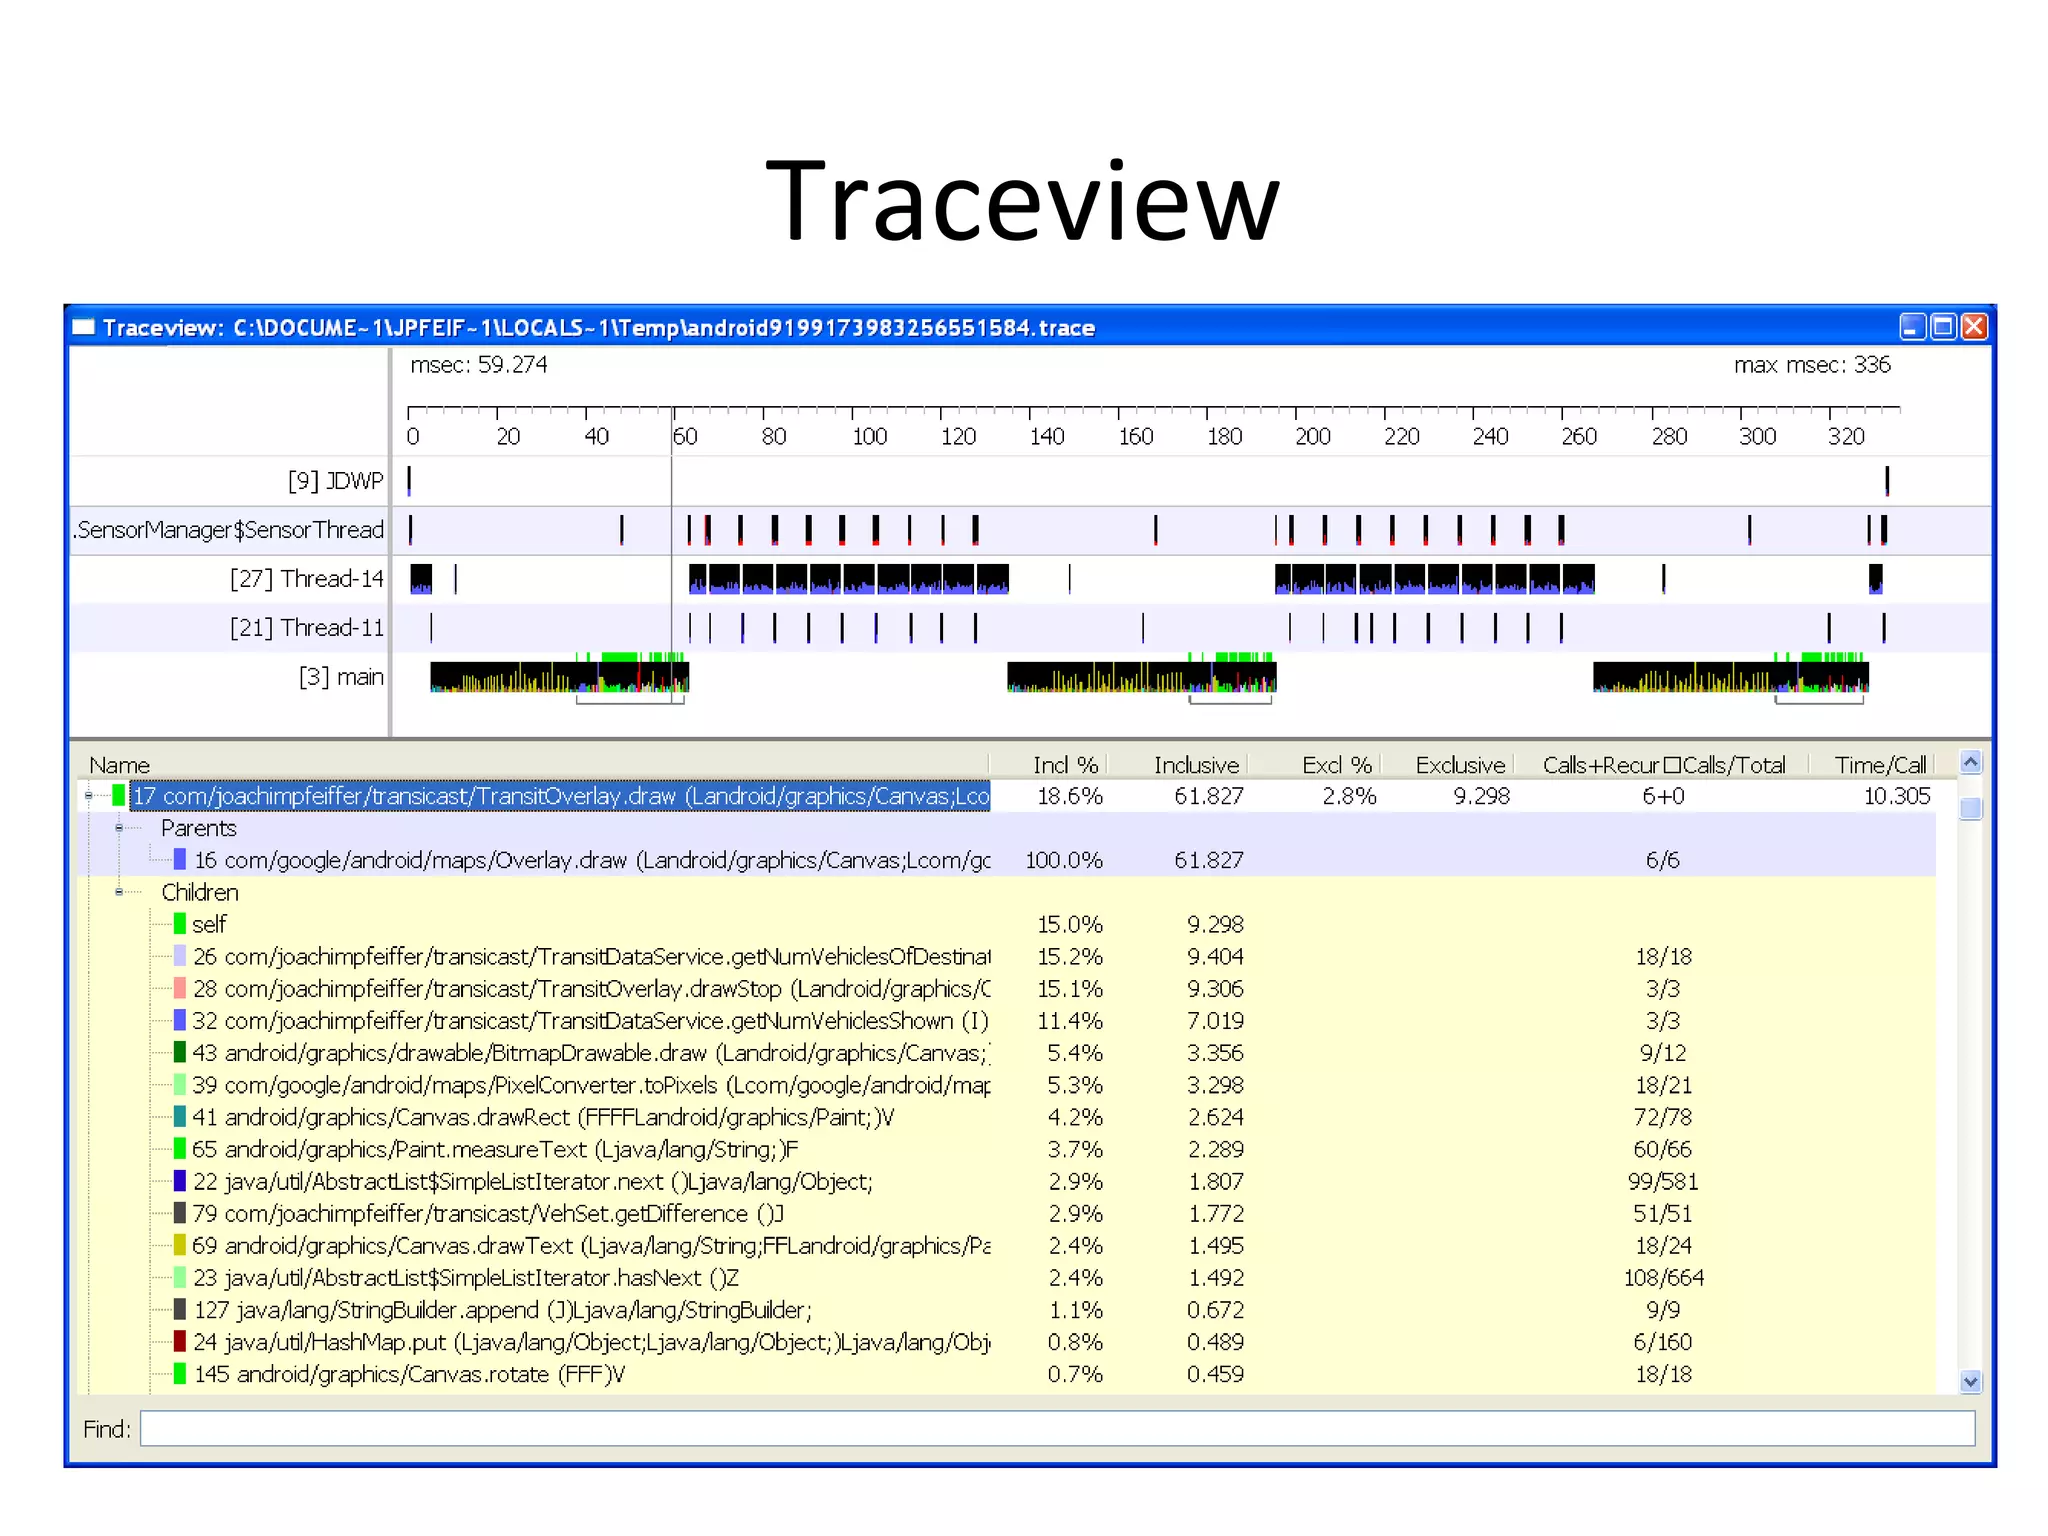Collapse the TransitOverlay.draw tree row
2048x1536 pixels.
pyautogui.click(x=89, y=796)
